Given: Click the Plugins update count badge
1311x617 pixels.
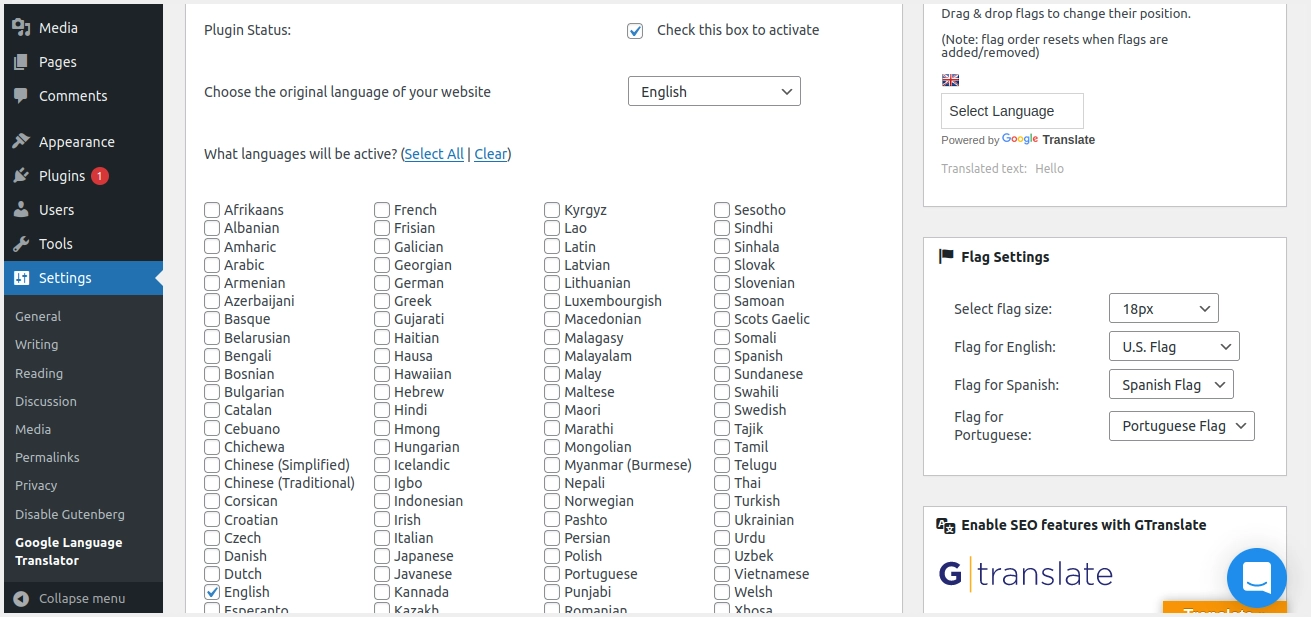Looking at the screenshot, I should (x=100, y=176).
